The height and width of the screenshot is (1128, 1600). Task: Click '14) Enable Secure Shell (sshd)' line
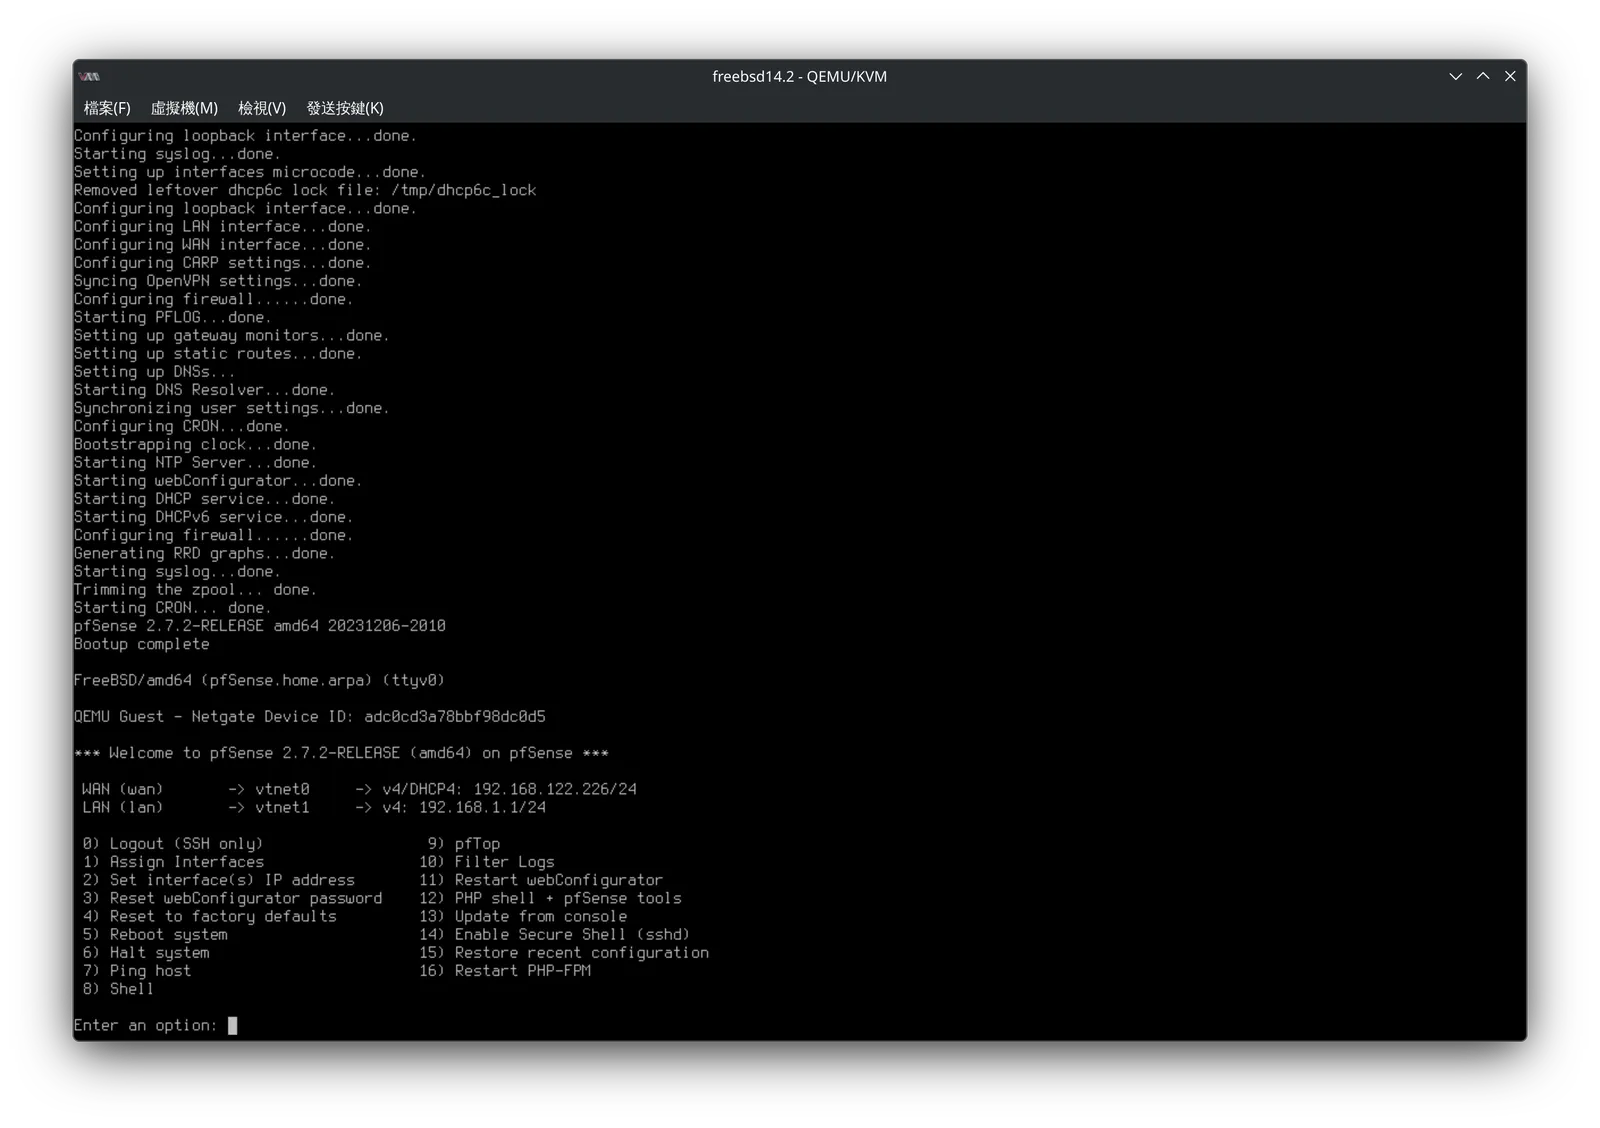(x=555, y=934)
